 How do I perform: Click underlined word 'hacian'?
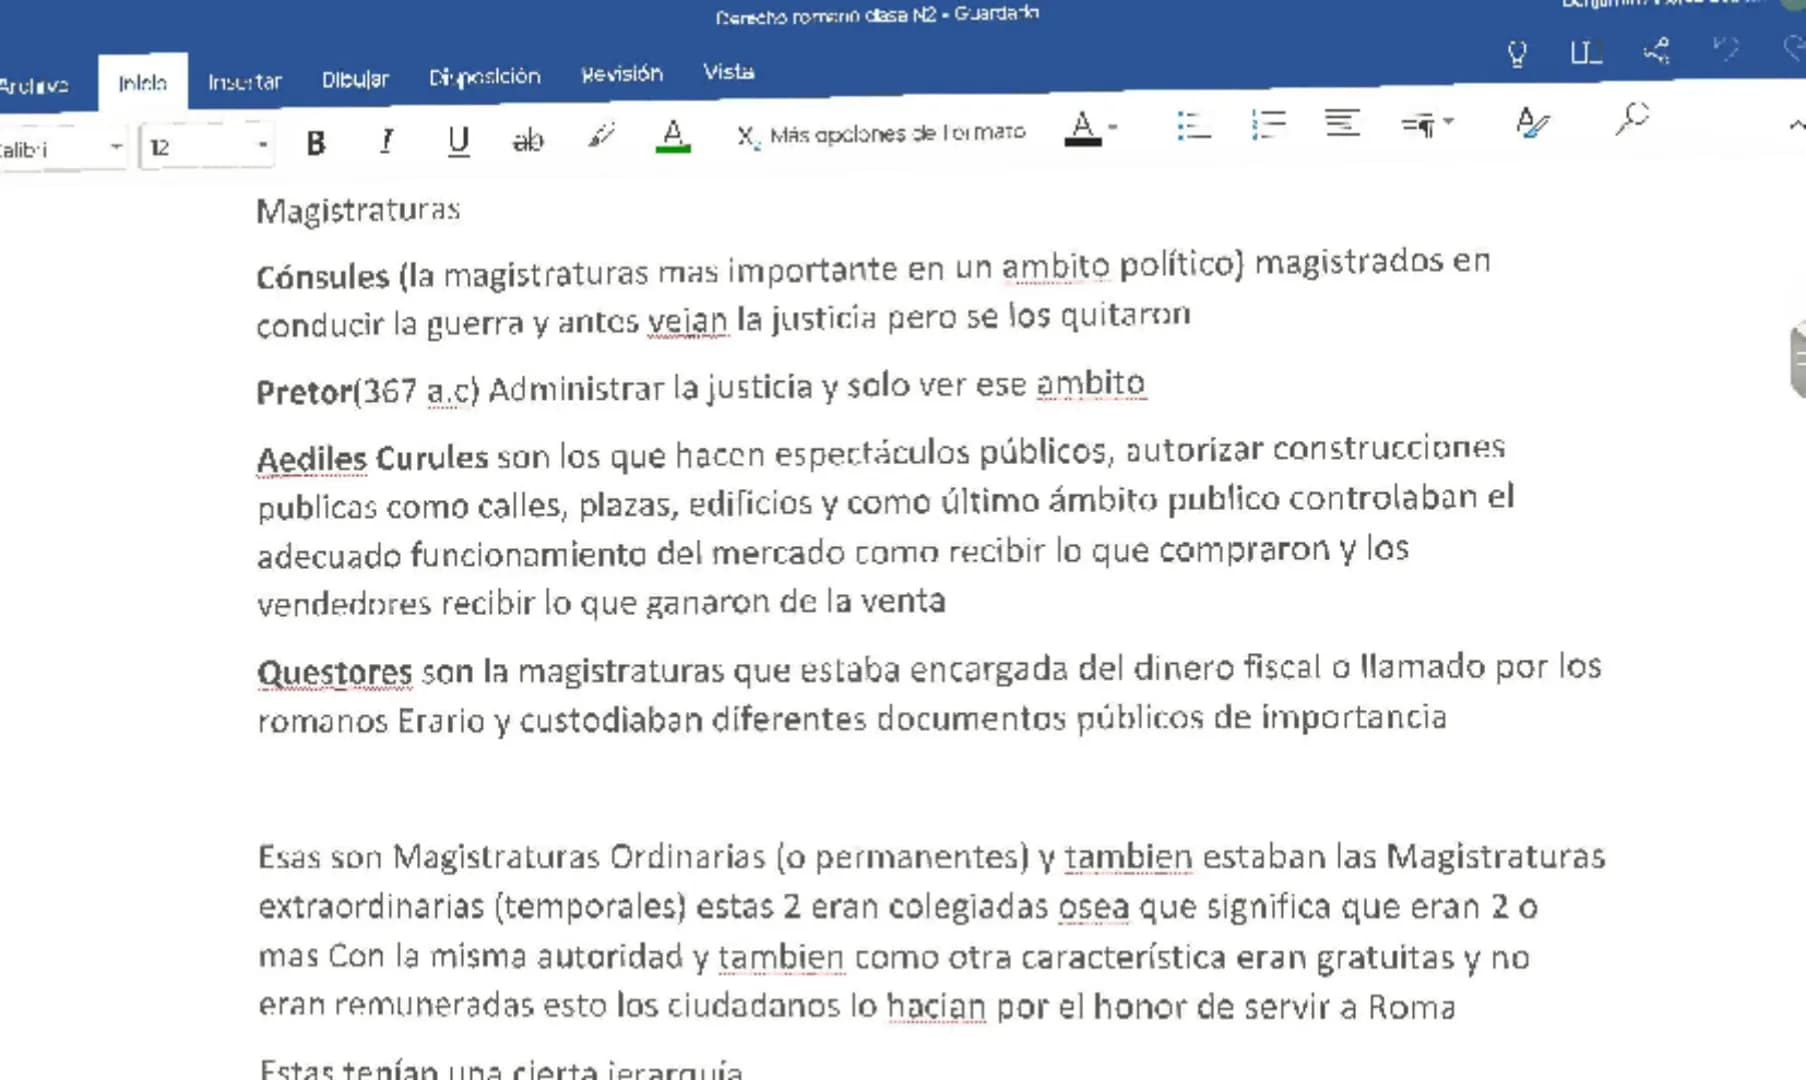936,1005
